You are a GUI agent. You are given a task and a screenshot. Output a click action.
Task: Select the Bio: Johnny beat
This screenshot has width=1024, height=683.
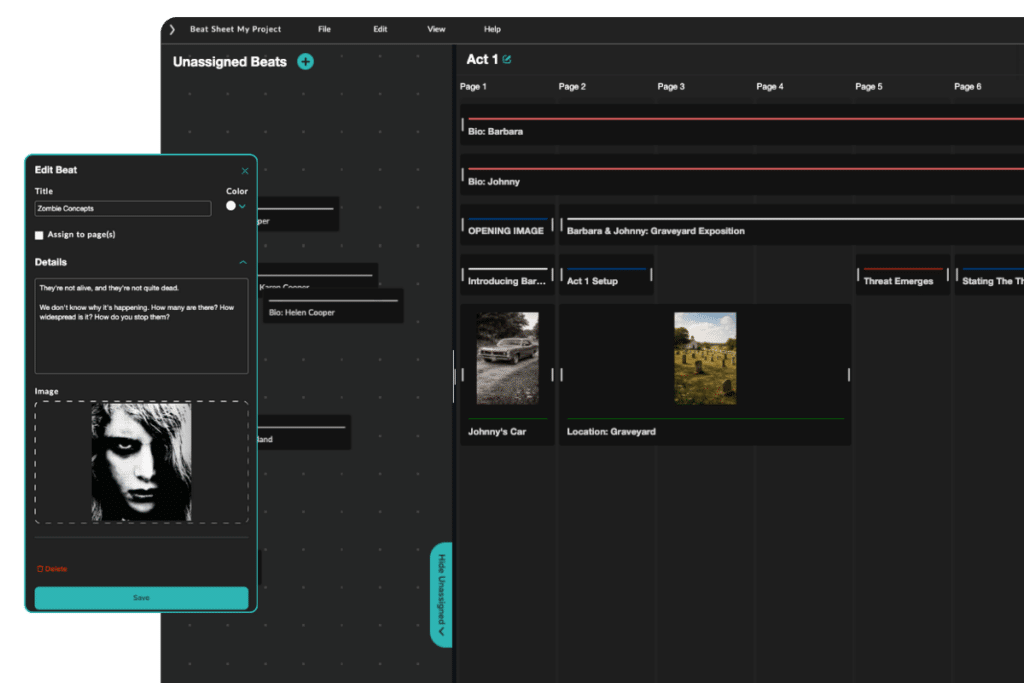(742, 174)
